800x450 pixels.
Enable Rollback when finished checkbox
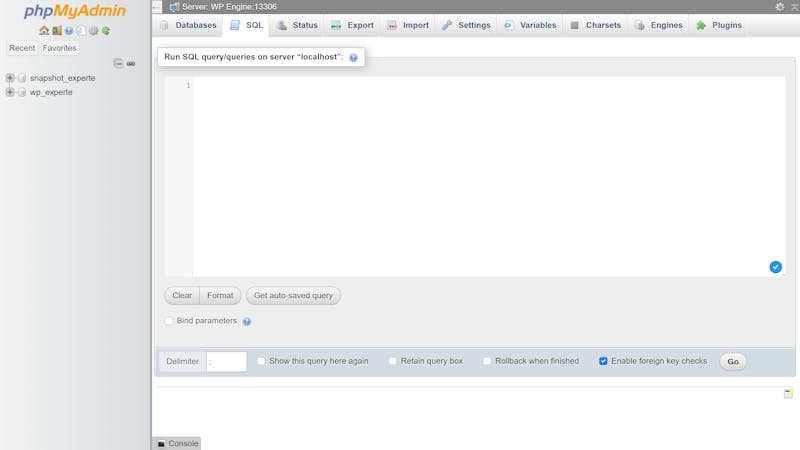click(x=487, y=361)
